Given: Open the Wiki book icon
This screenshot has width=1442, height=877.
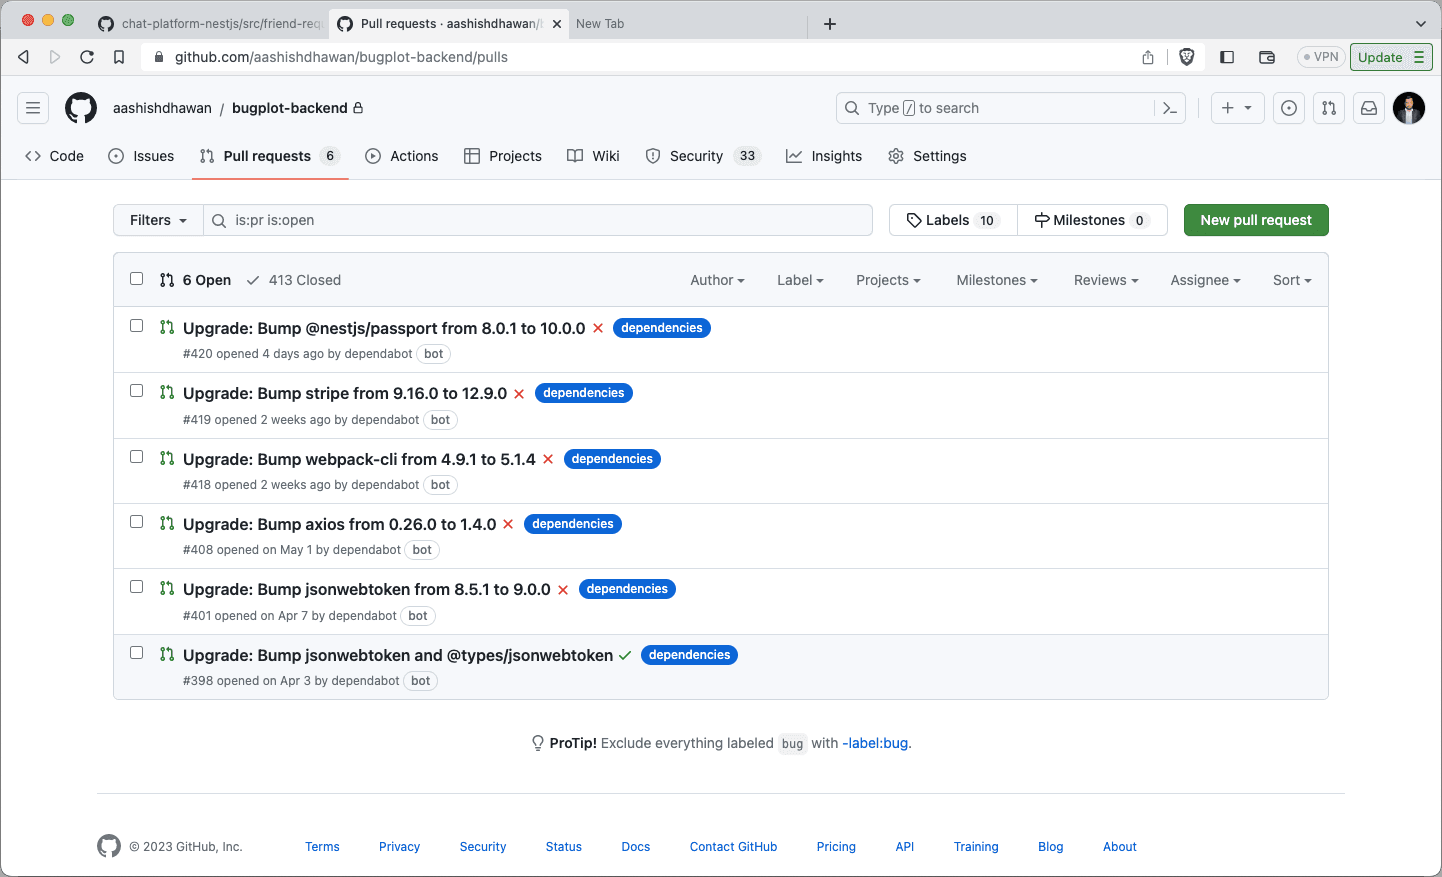Looking at the screenshot, I should click(x=575, y=155).
